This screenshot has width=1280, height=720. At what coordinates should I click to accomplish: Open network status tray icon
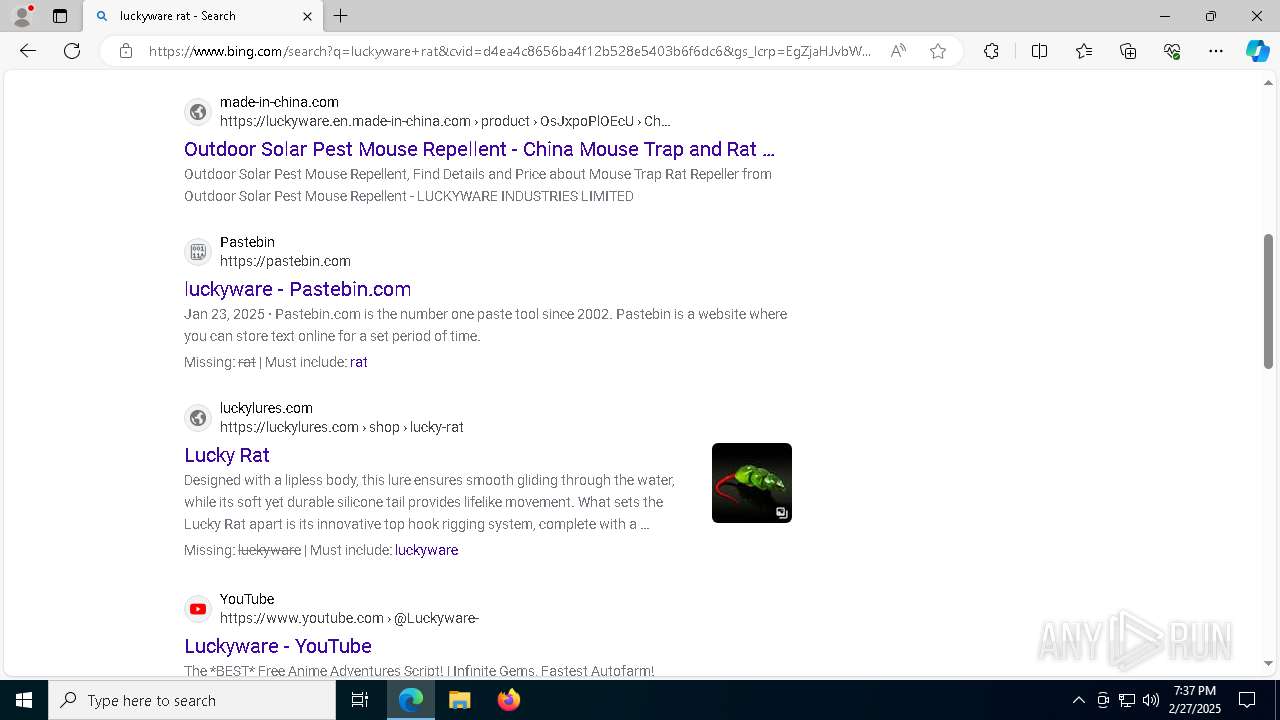[1127, 700]
